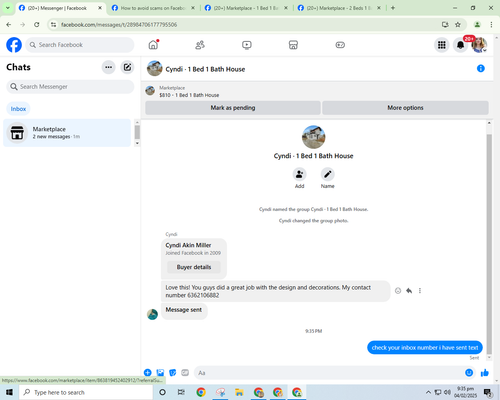Open the Gaming icon in top navigation
This screenshot has width=500, height=400.
[x=340, y=45]
